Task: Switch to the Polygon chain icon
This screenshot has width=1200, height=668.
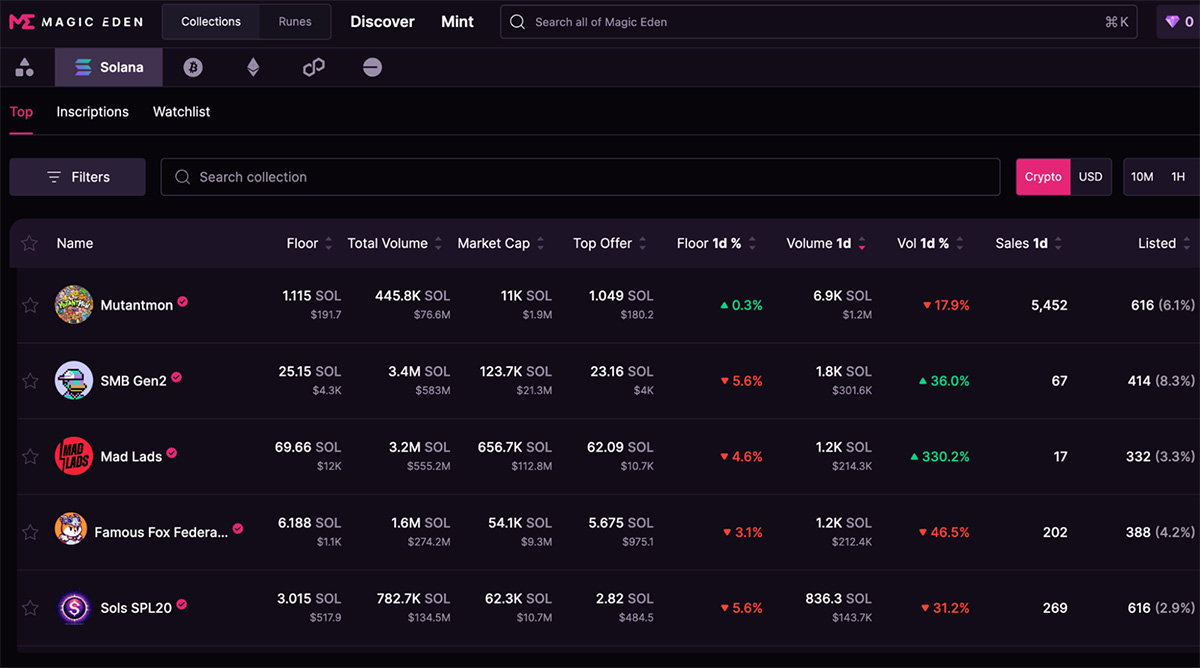Action: pyautogui.click(x=313, y=67)
